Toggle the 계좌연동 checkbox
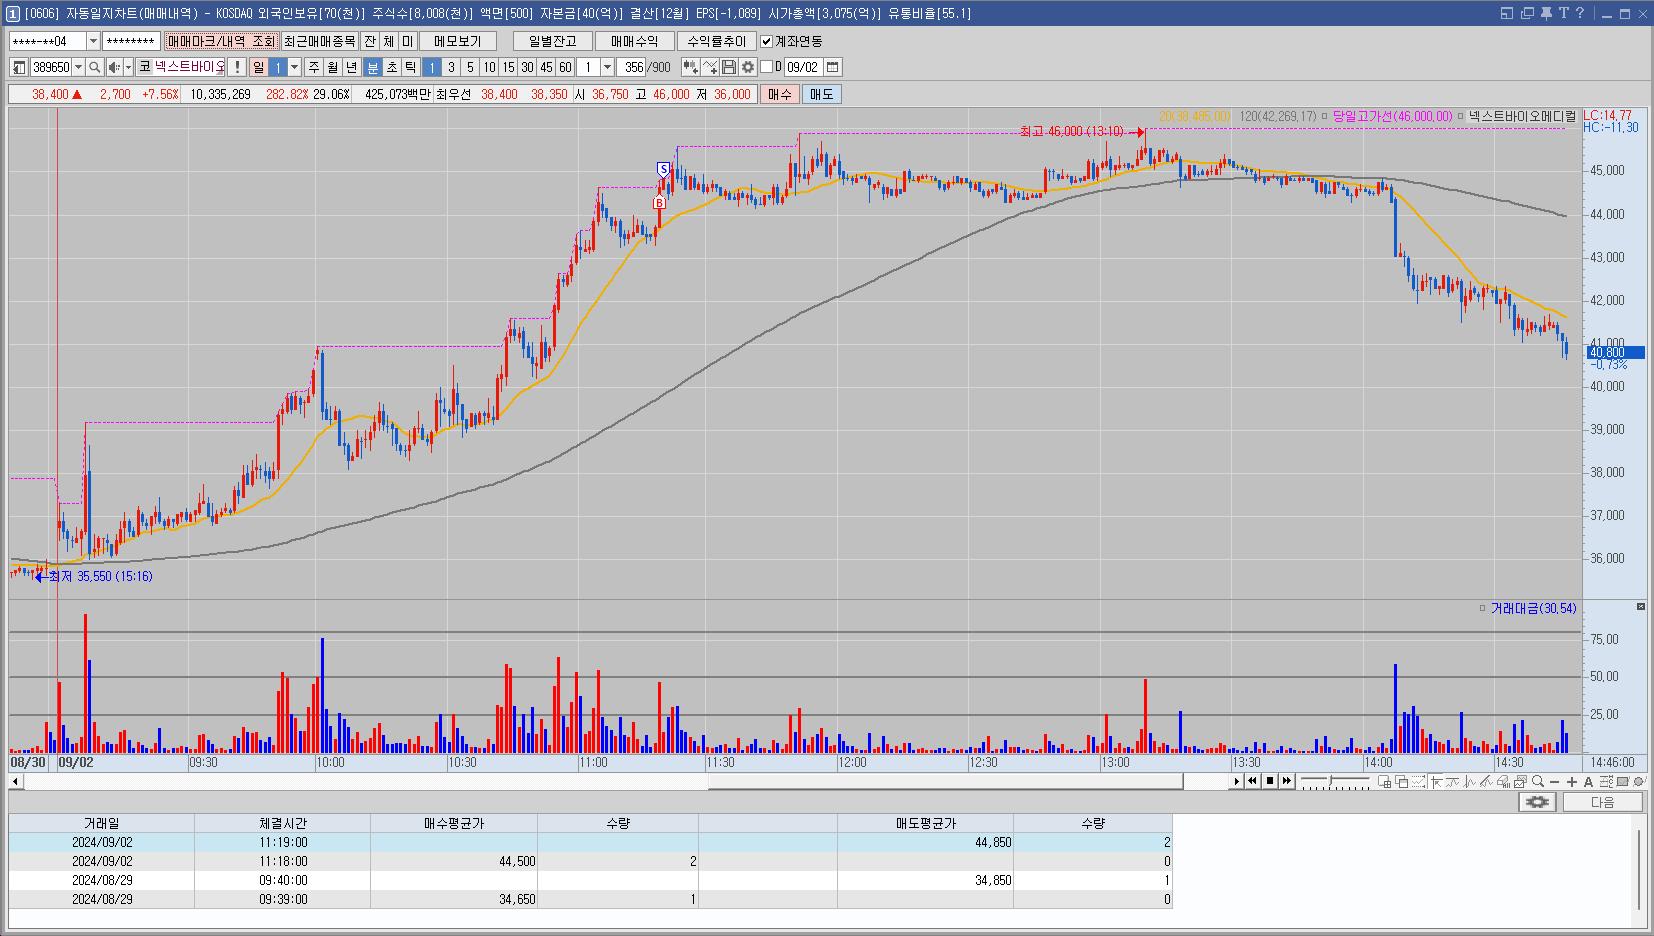 point(767,41)
